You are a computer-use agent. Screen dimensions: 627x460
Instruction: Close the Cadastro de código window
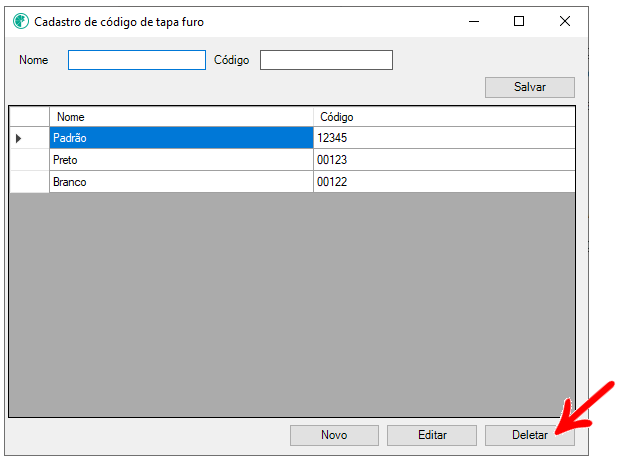click(565, 21)
